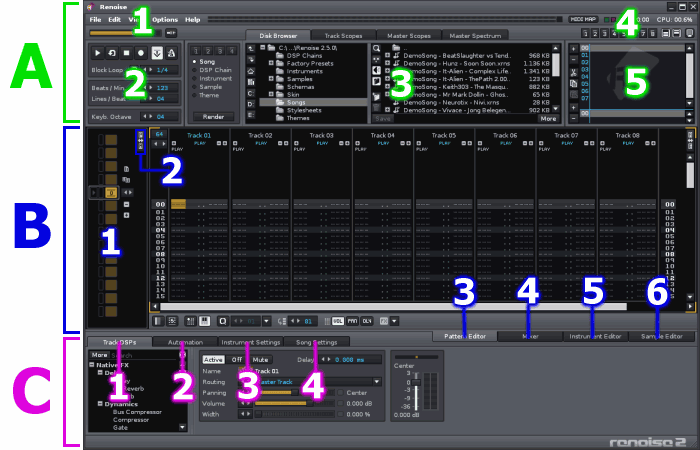
Task: Toggle the record/edit mode button
Action: click(141, 53)
